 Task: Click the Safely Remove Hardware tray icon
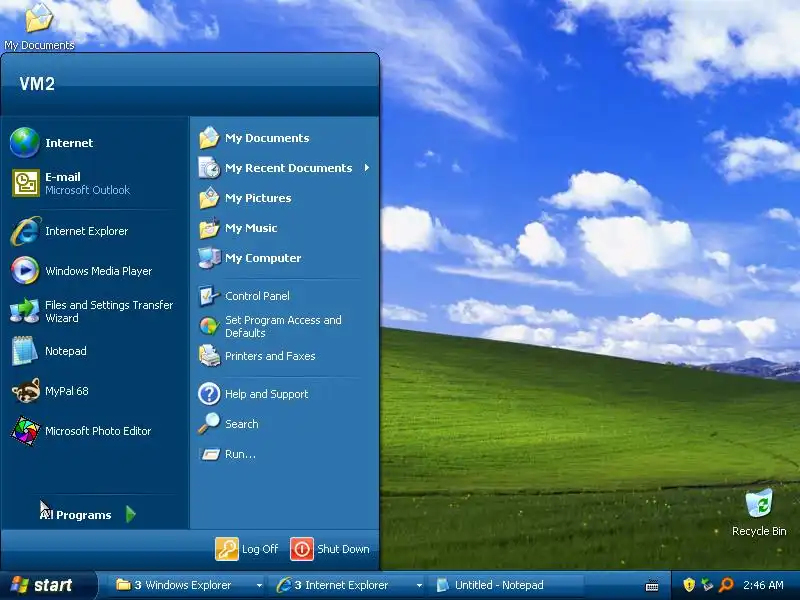pos(707,585)
